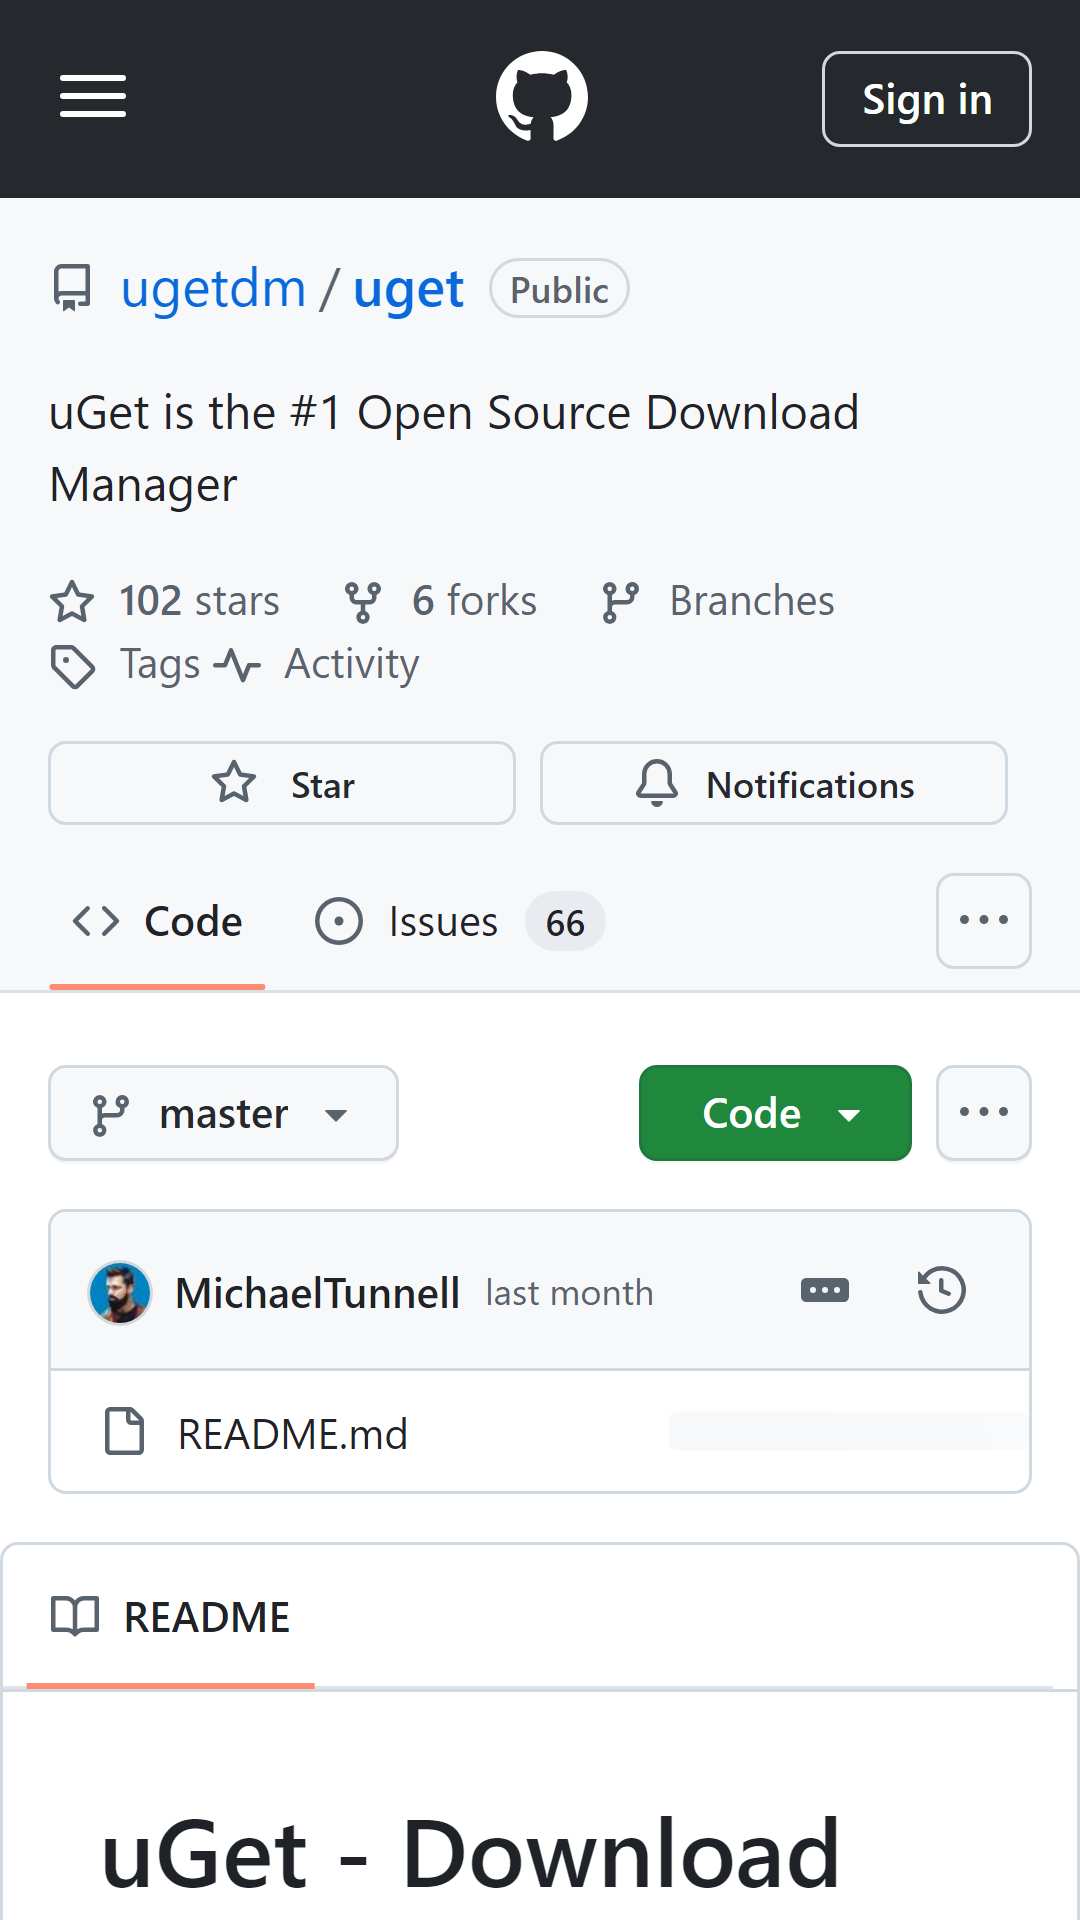Select the Code repository tab
This screenshot has height=1920, width=1080.
(157, 922)
